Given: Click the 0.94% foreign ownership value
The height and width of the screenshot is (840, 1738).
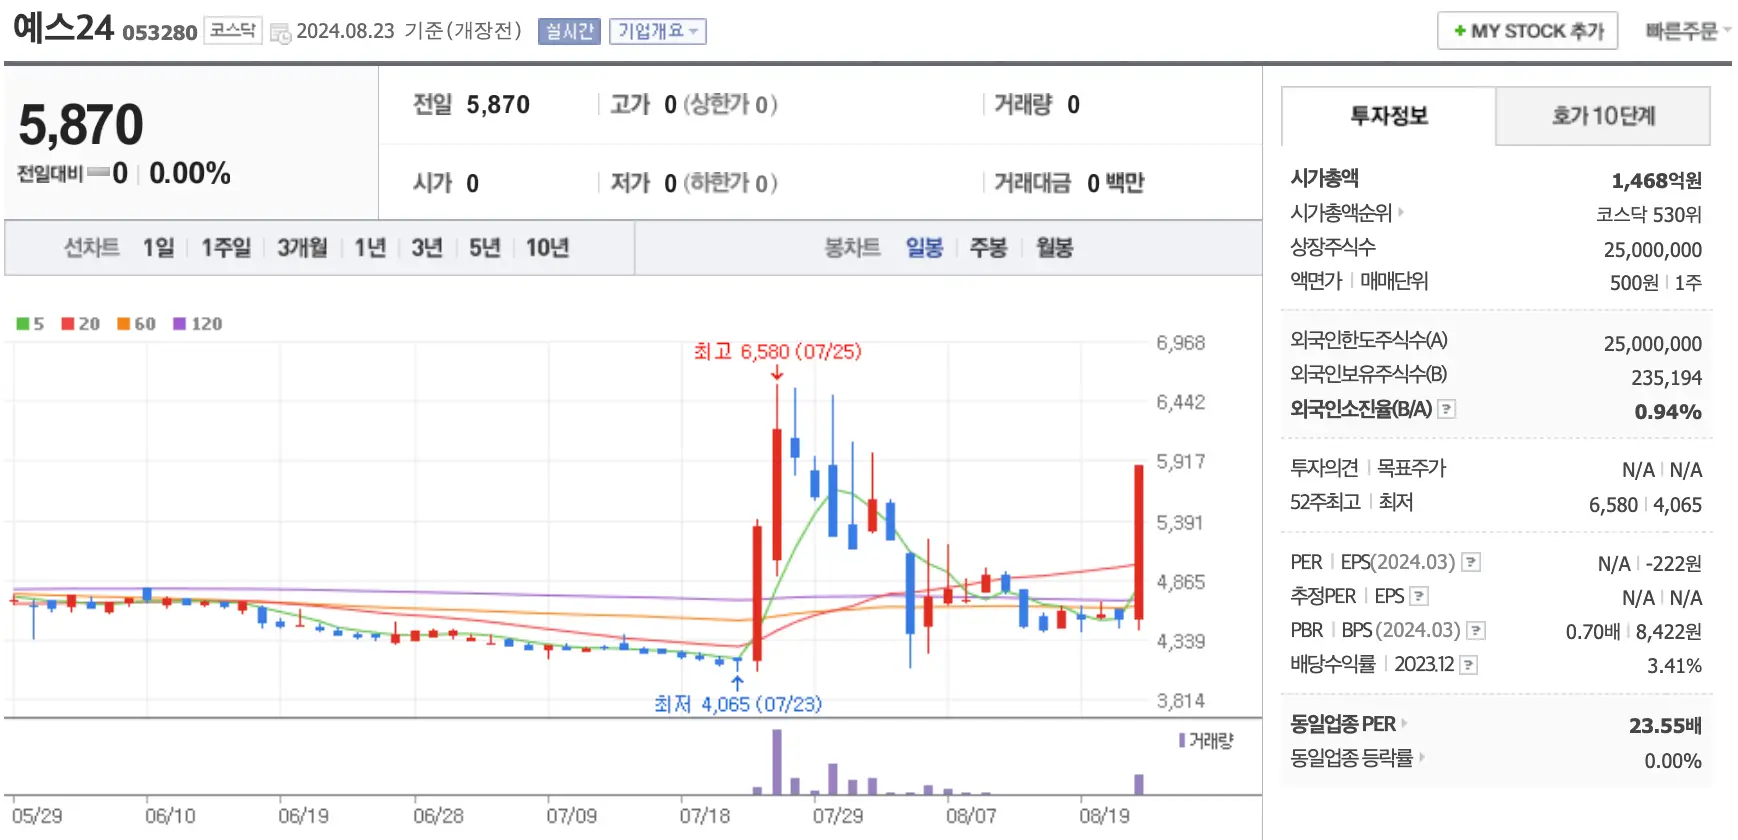Looking at the screenshot, I should 1668,412.
